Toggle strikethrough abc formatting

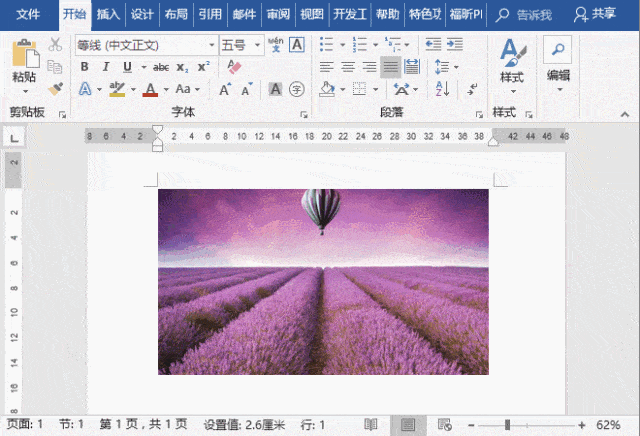[161, 67]
